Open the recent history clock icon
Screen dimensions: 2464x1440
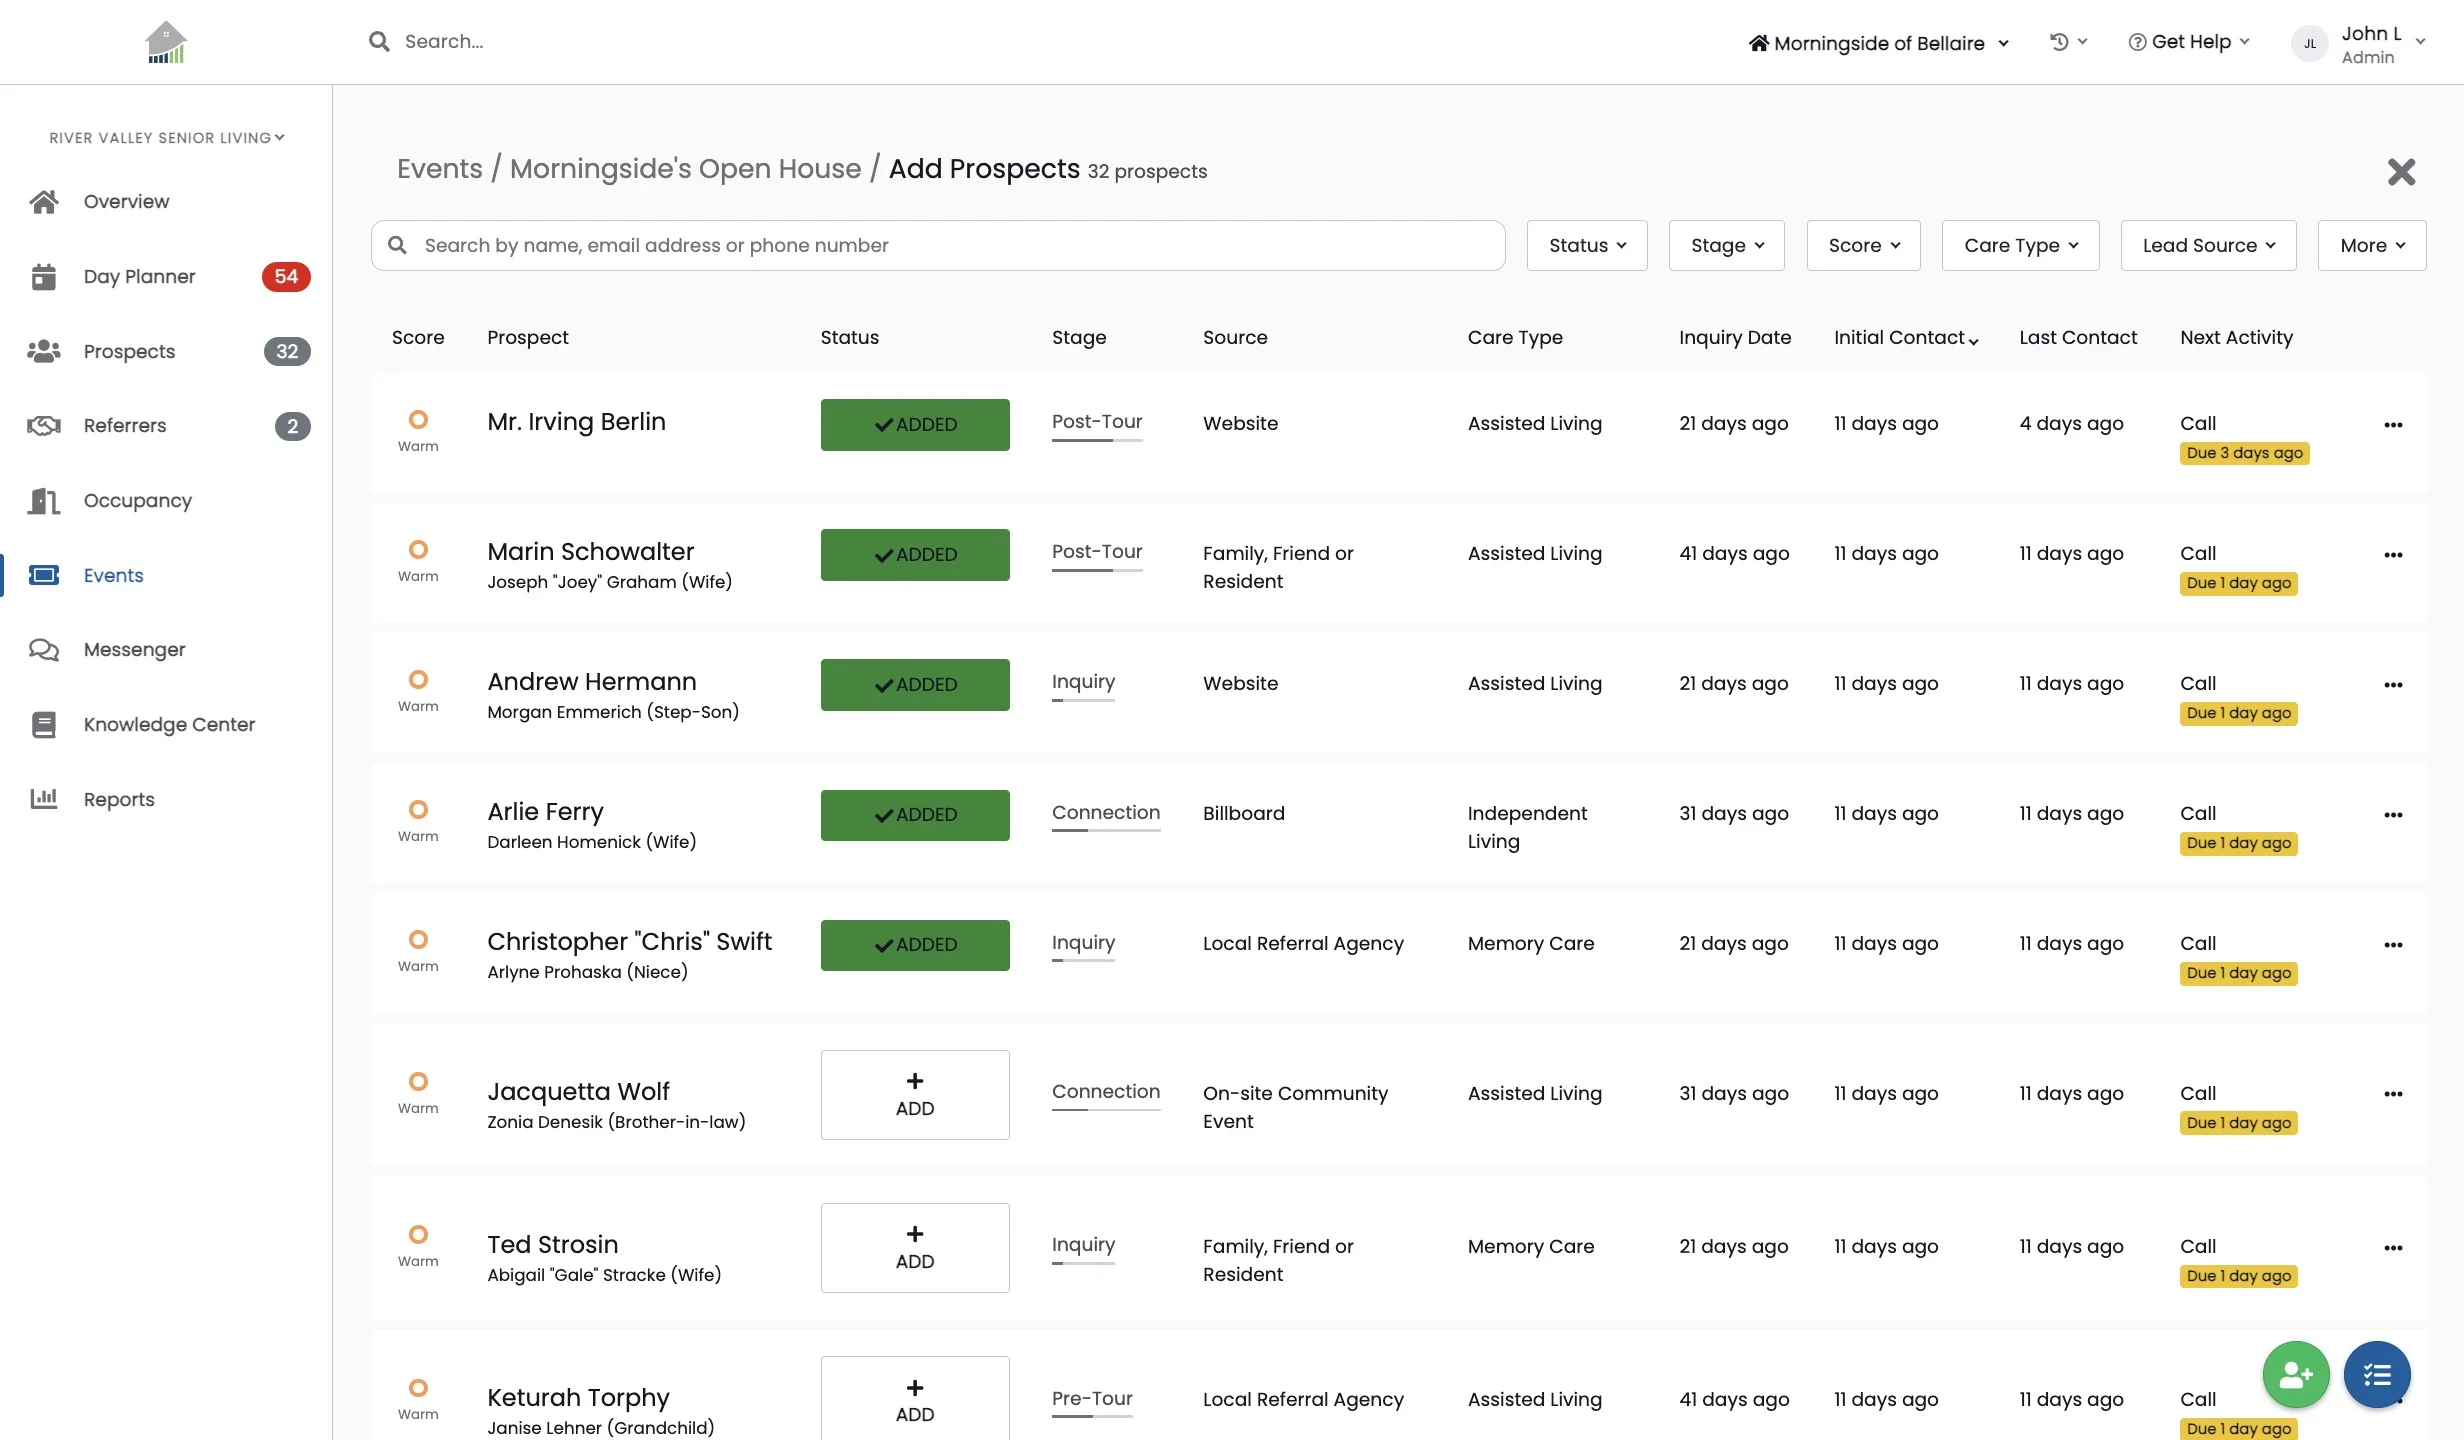pos(2059,42)
